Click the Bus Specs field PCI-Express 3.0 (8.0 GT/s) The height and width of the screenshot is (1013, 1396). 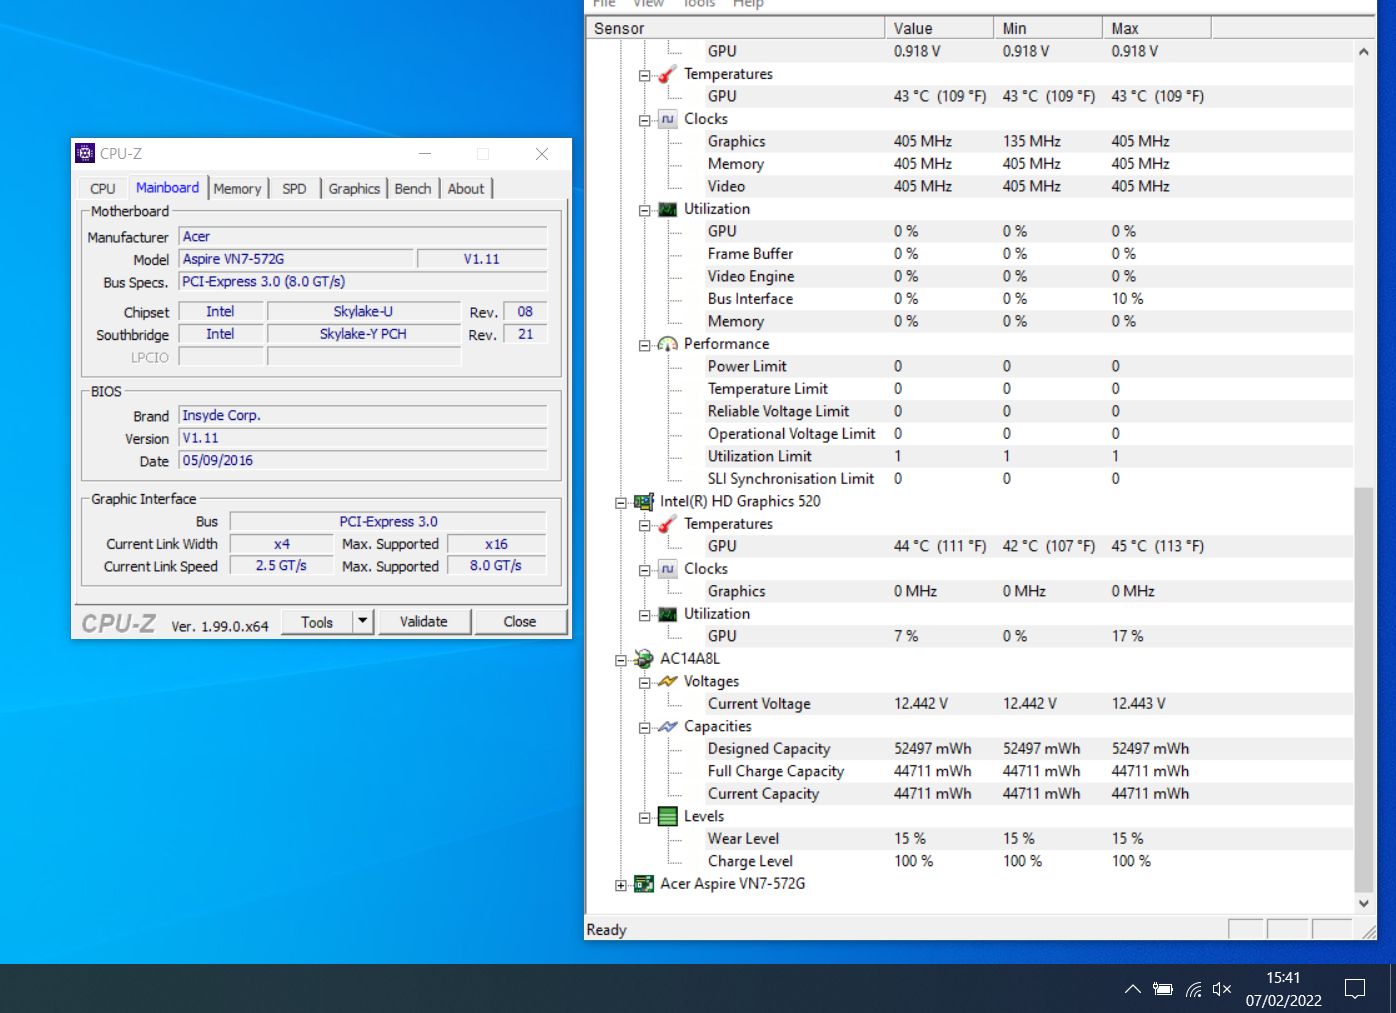(363, 282)
